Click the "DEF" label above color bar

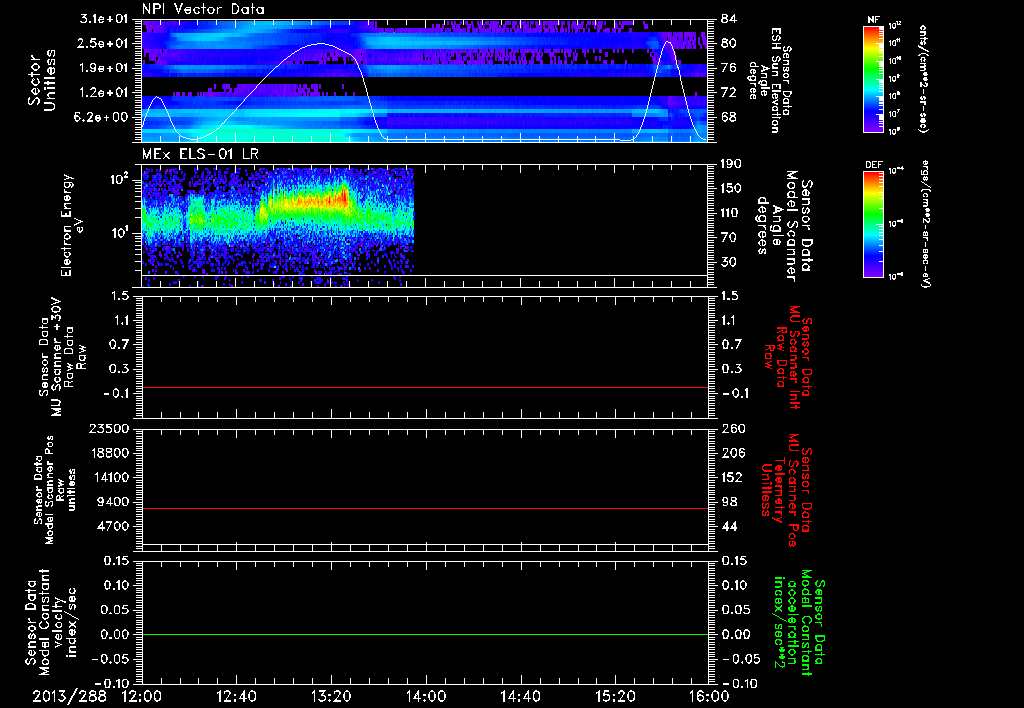(874, 165)
